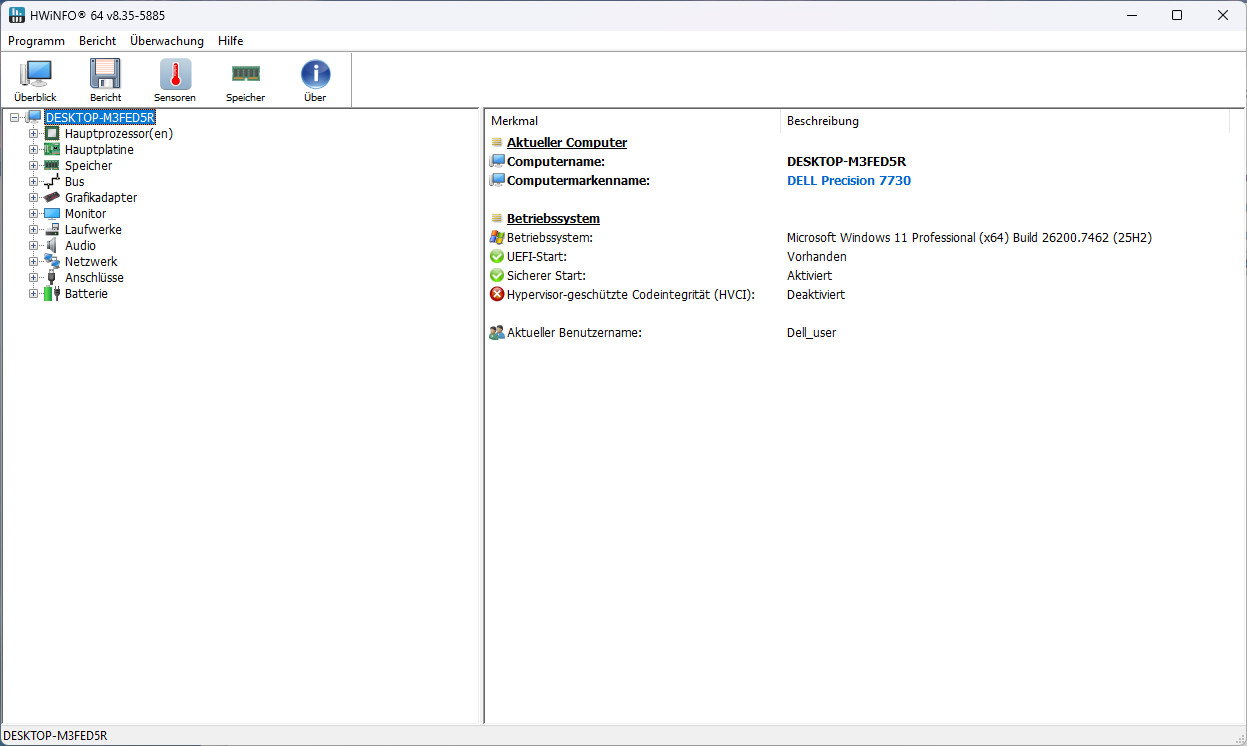Open the Hilfe menu
The width and height of the screenshot is (1247, 746).
[231, 41]
